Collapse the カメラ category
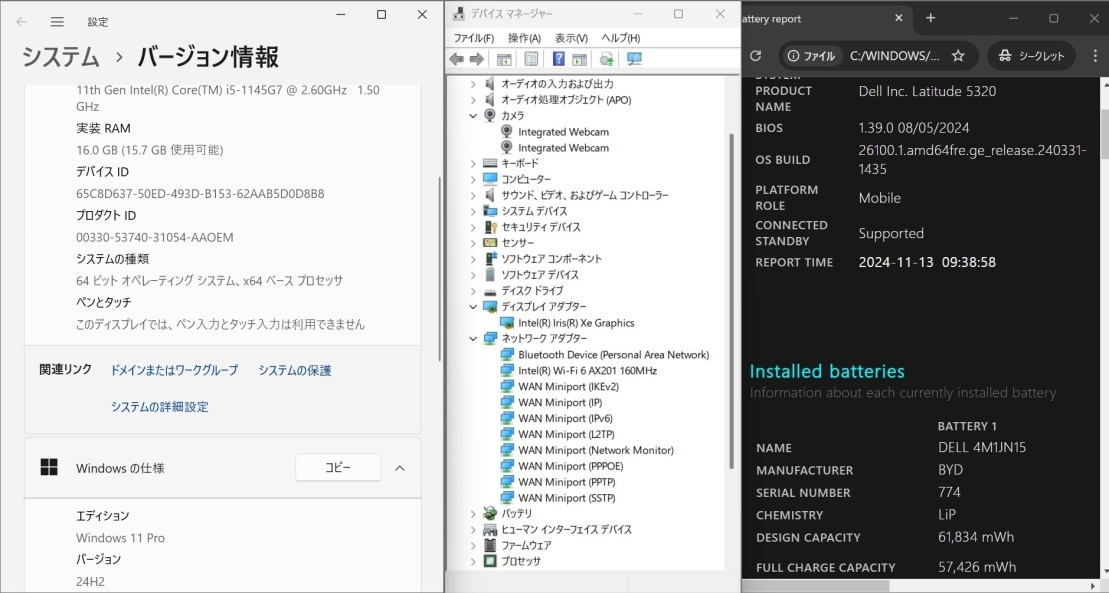Screen dimensions: 1109x593 tap(473, 116)
